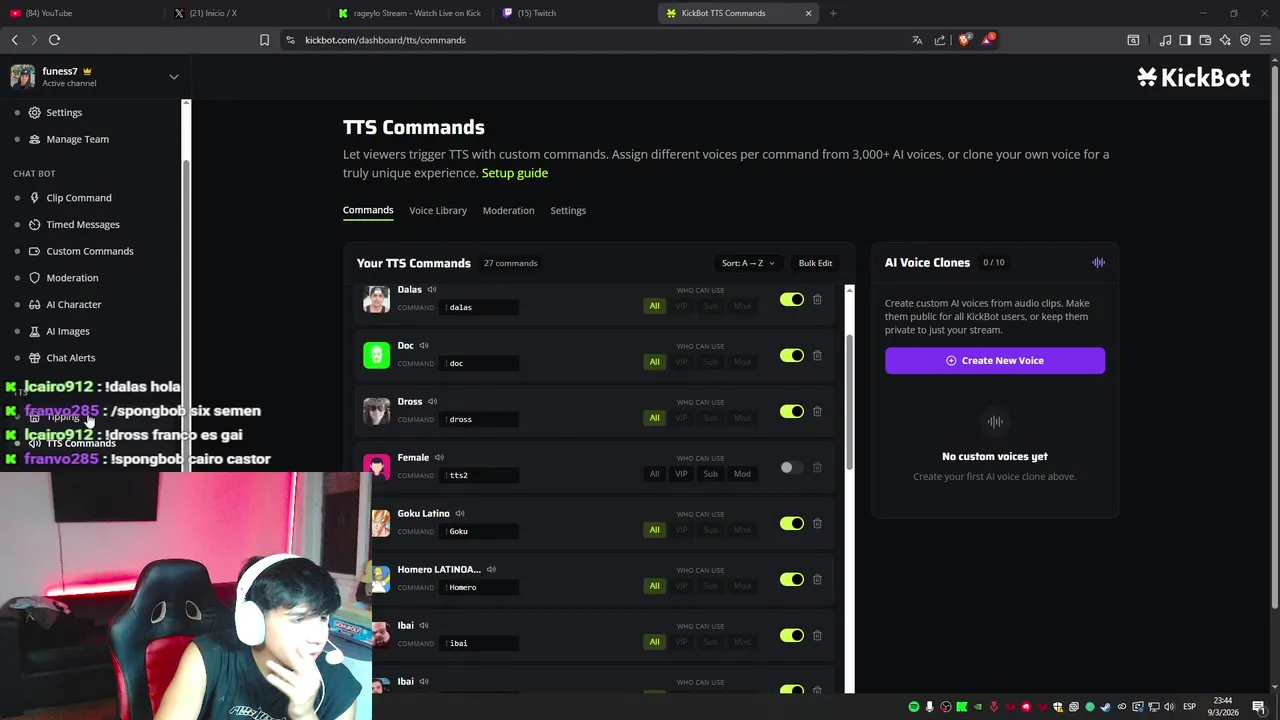1280x720 pixels.
Task: Click the Create New Voice button
Action: 995,360
